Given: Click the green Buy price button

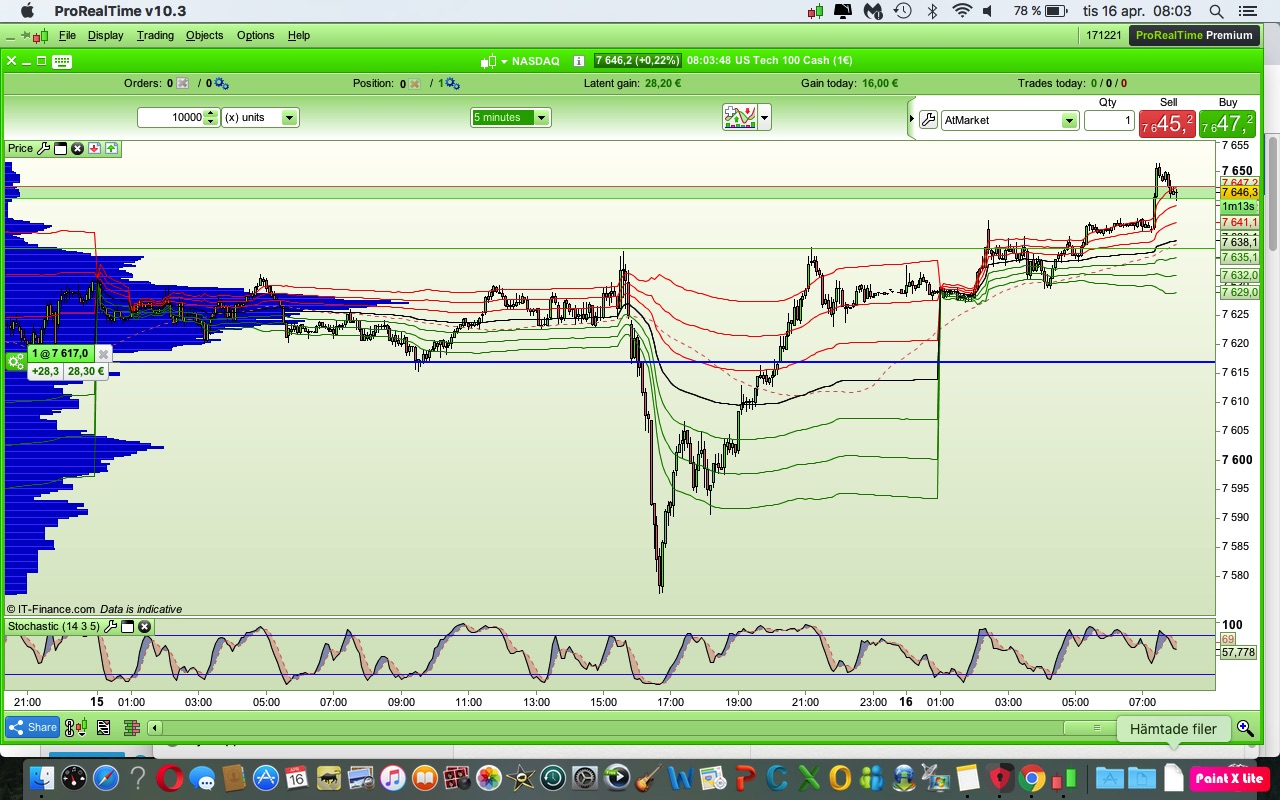Looking at the screenshot, I should click(1228, 124).
